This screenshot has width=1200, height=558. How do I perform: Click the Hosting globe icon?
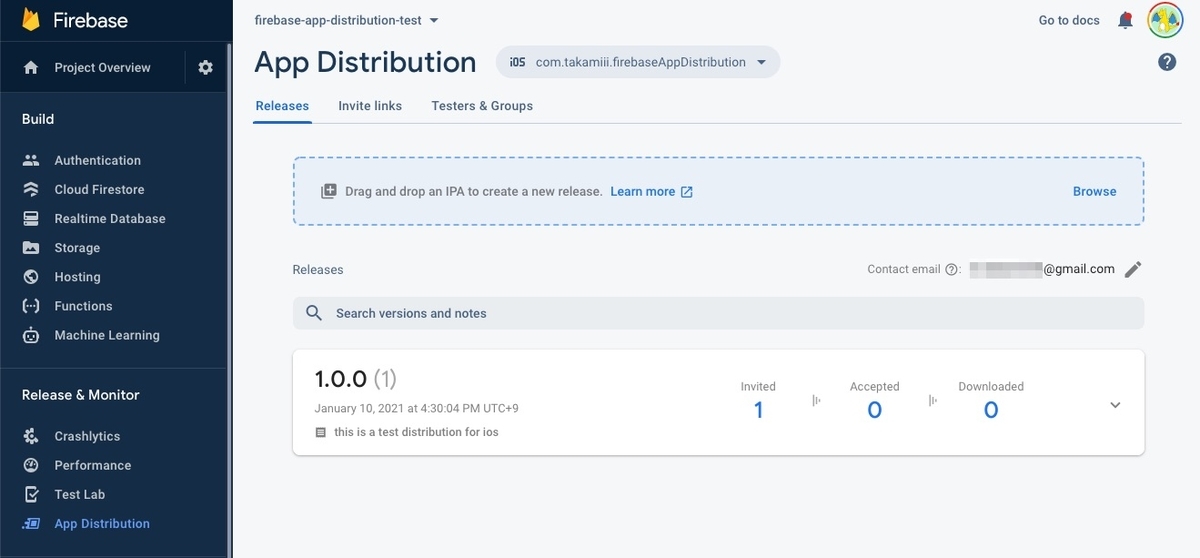point(31,277)
